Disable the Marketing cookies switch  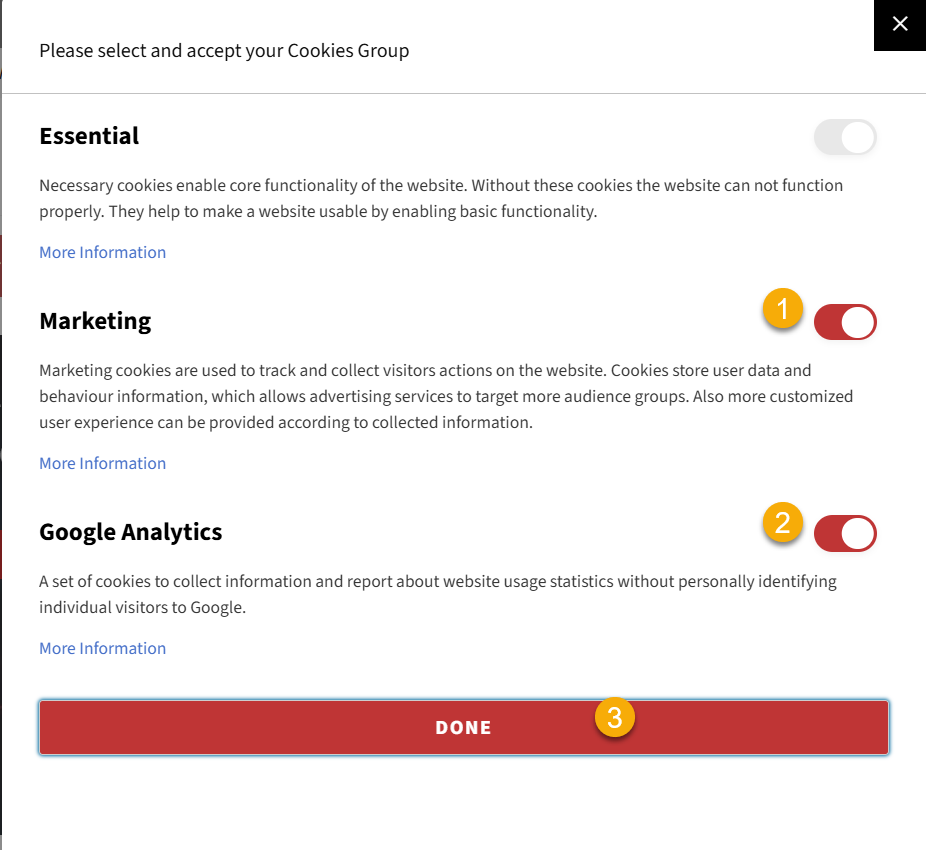point(845,323)
